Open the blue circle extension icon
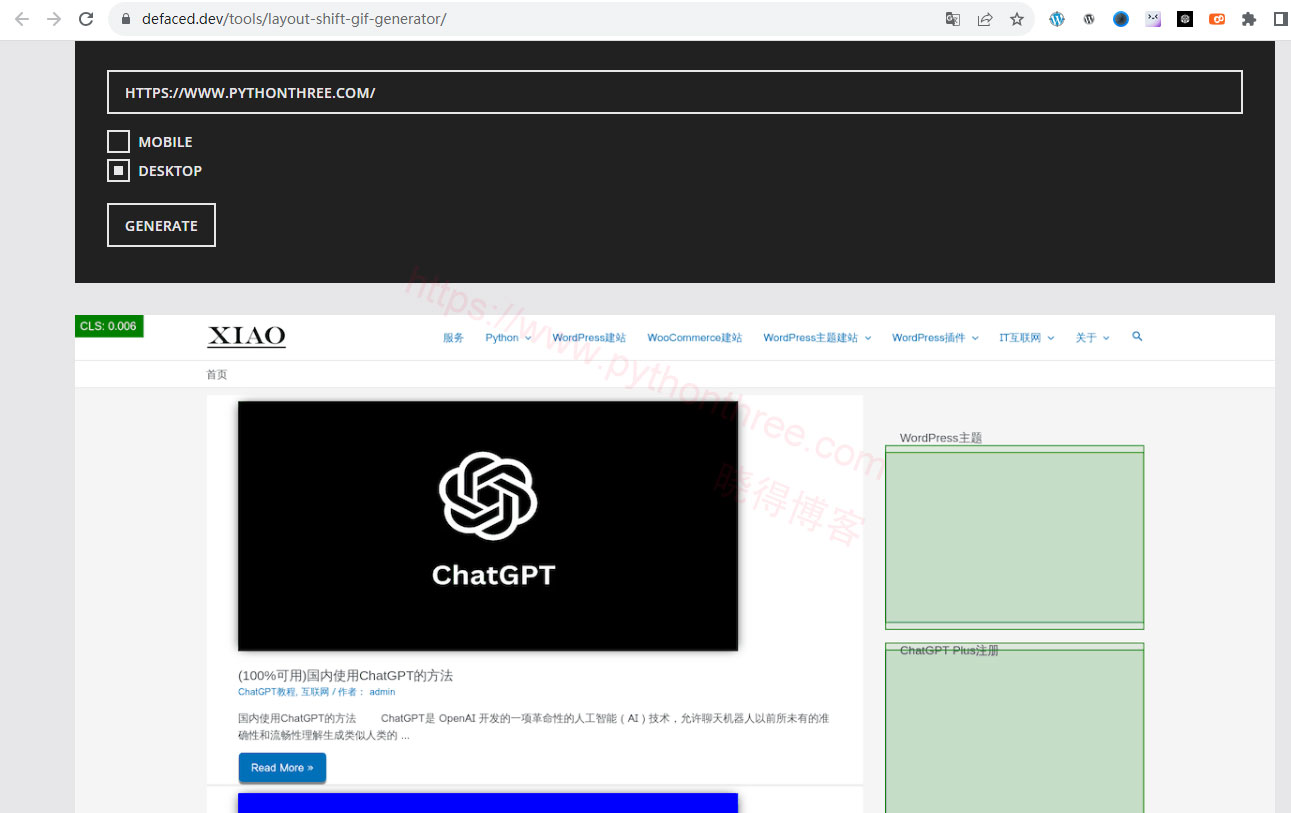Screen dimensions: 1291x813 [1121, 19]
